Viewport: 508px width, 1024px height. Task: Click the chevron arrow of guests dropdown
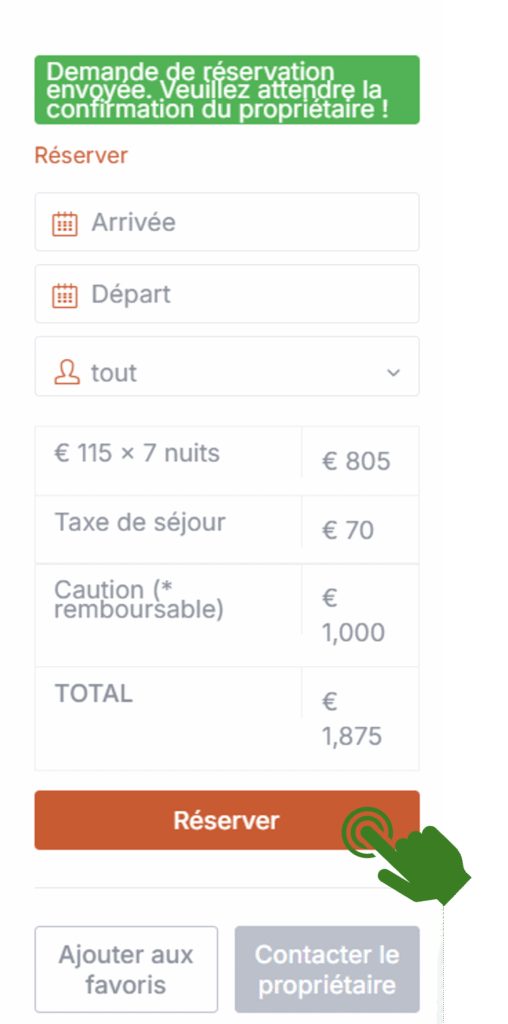(393, 373)
